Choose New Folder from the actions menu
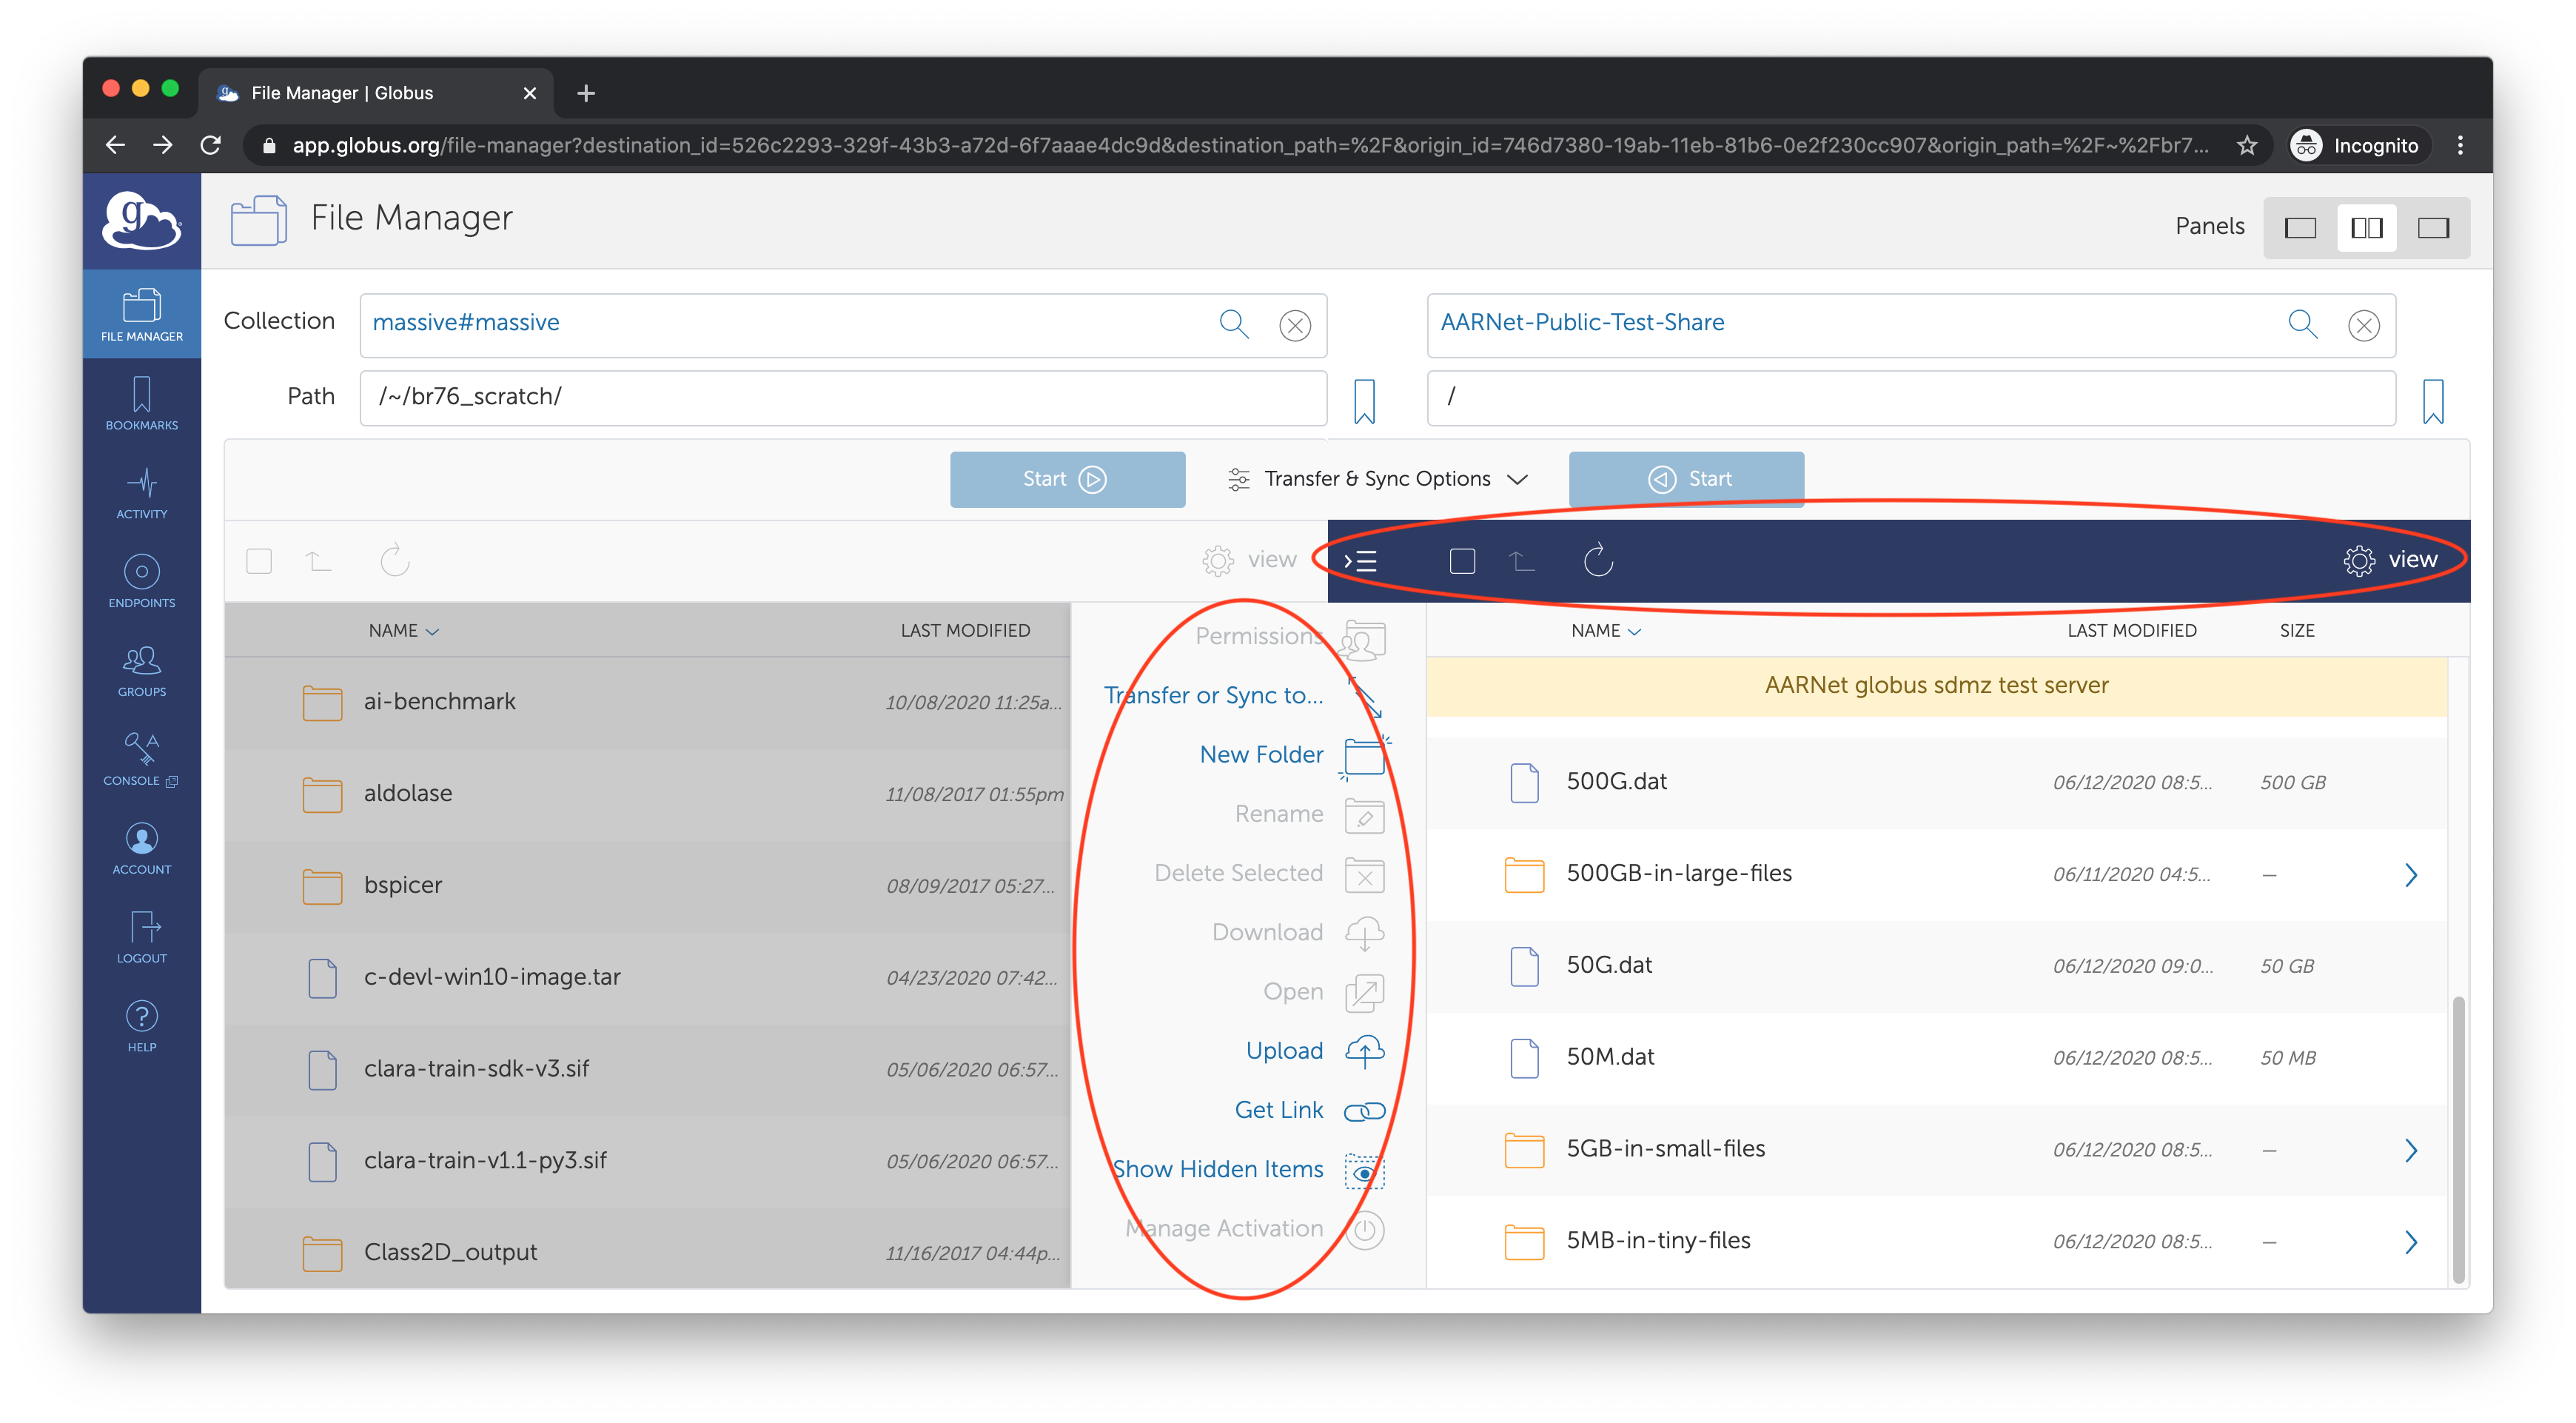 (x=1261, y=754)
